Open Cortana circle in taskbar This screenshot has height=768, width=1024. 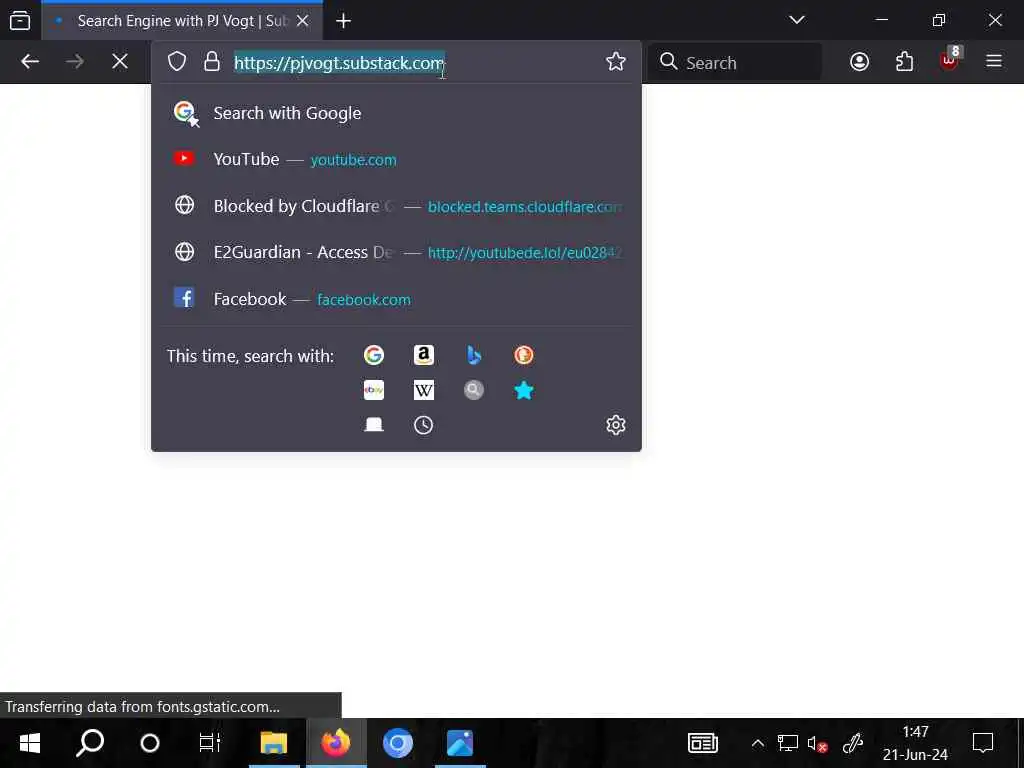[x=150, y=743]
